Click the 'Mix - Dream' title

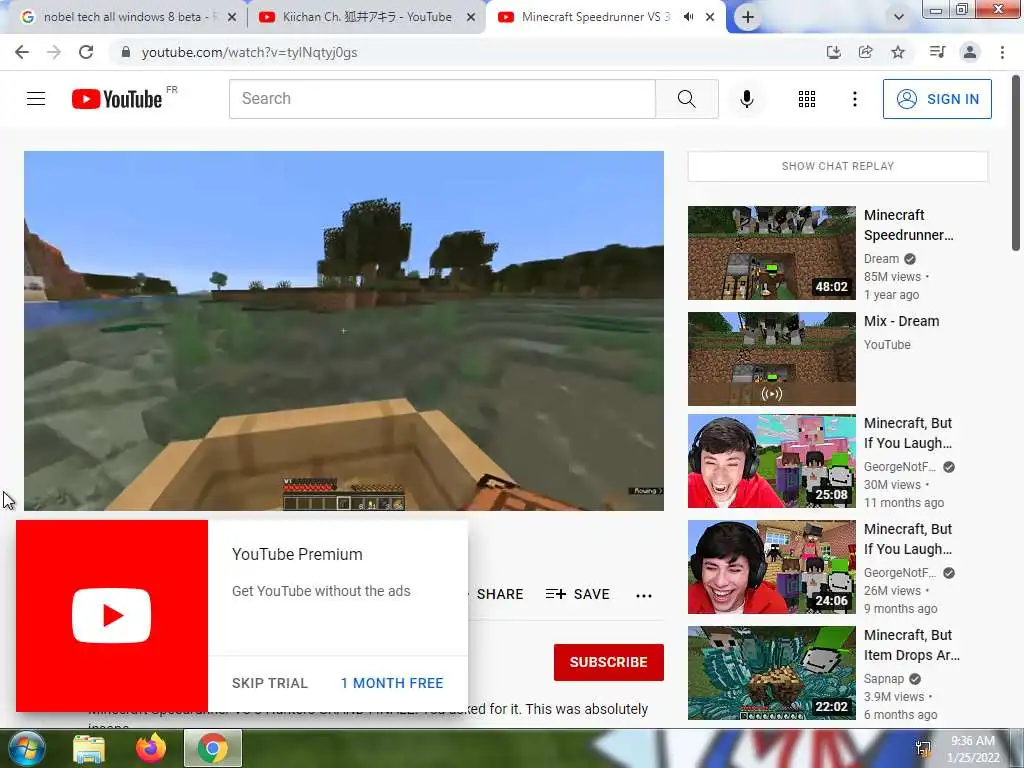click(x=901, y=321)
